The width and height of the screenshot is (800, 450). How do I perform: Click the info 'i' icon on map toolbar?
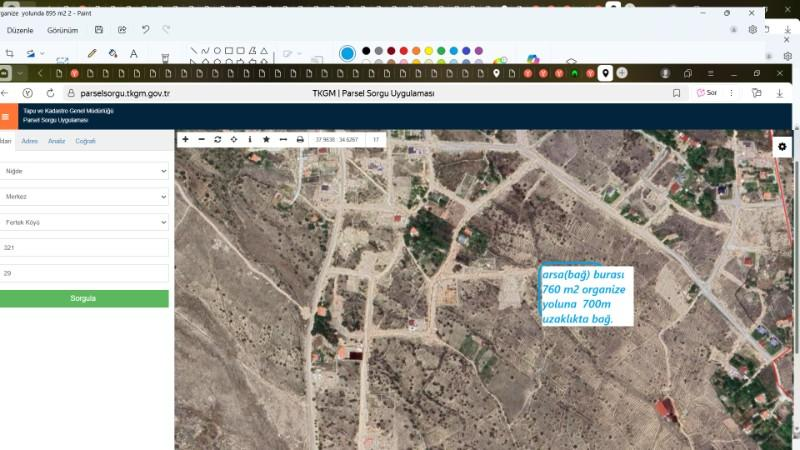tap(250, 139)
